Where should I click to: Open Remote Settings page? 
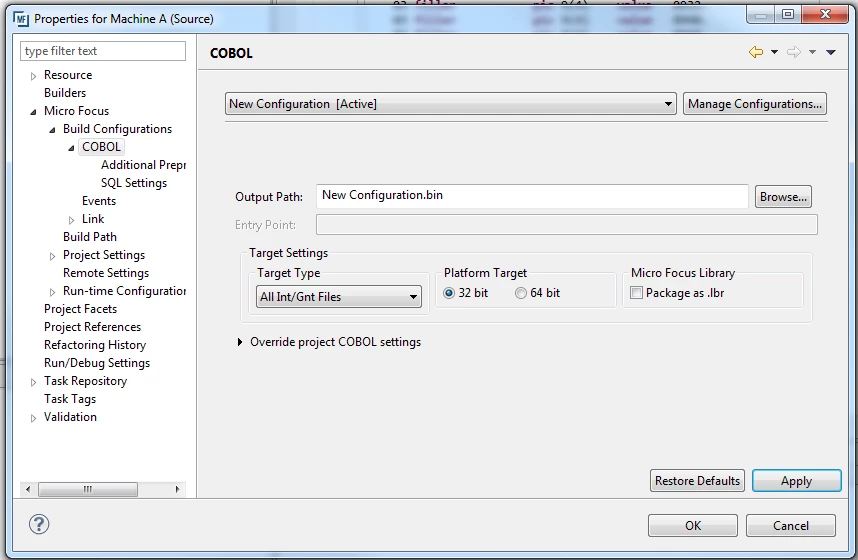tap(106, 273)
